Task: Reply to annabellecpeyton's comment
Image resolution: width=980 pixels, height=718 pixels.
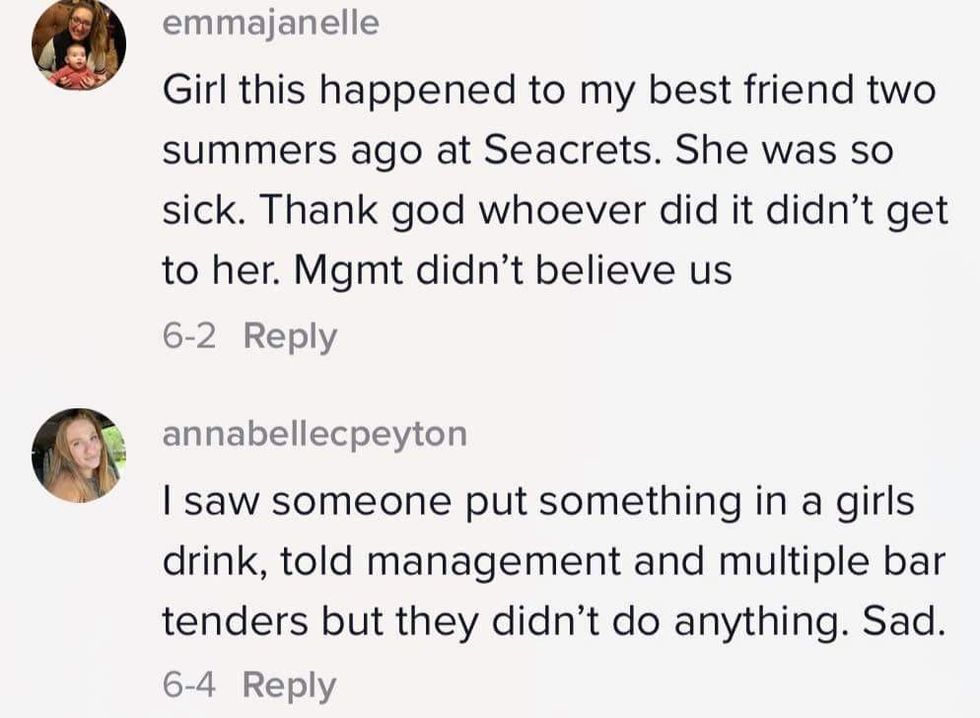Action: point(290,685)
